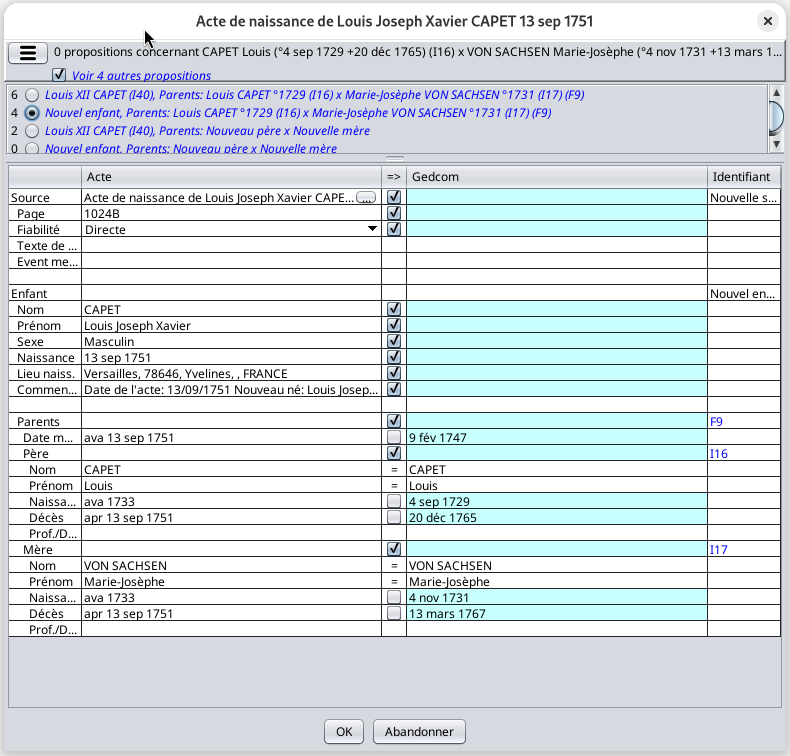Screen dimensions: 790x756
Task: Click the Gedcom column header
Action: tap(557, 177)
